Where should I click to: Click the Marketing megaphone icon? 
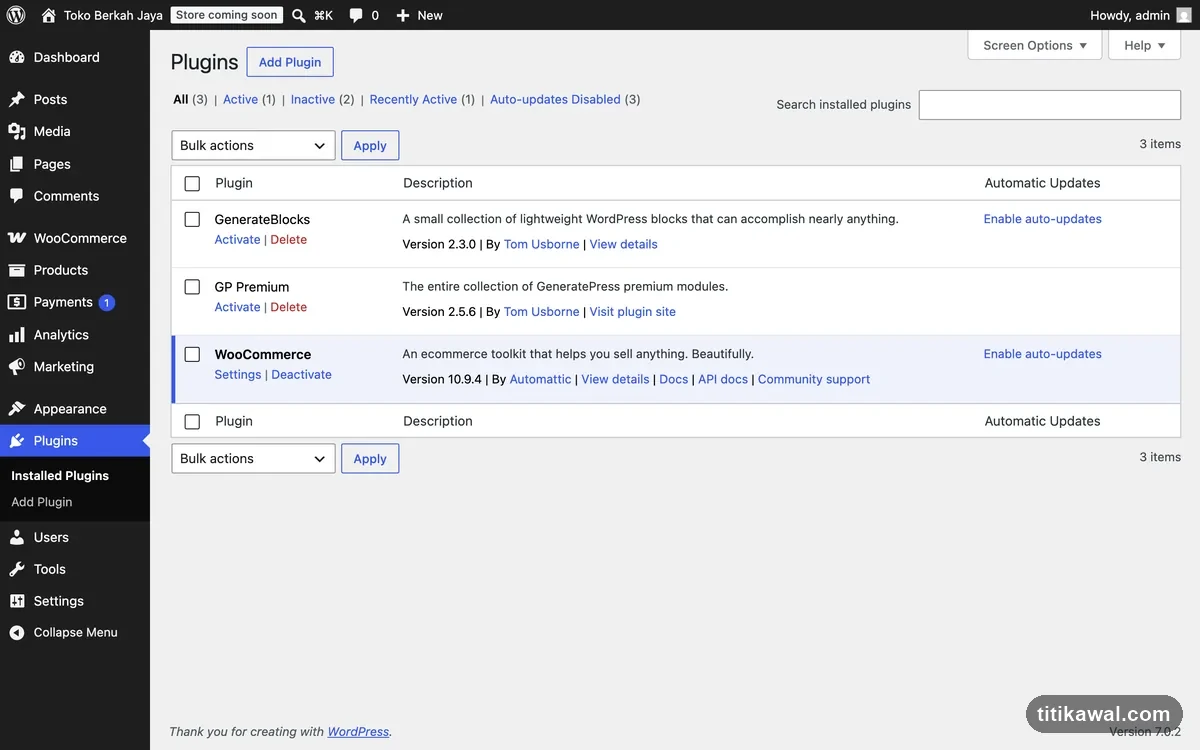tap(17, 367)
